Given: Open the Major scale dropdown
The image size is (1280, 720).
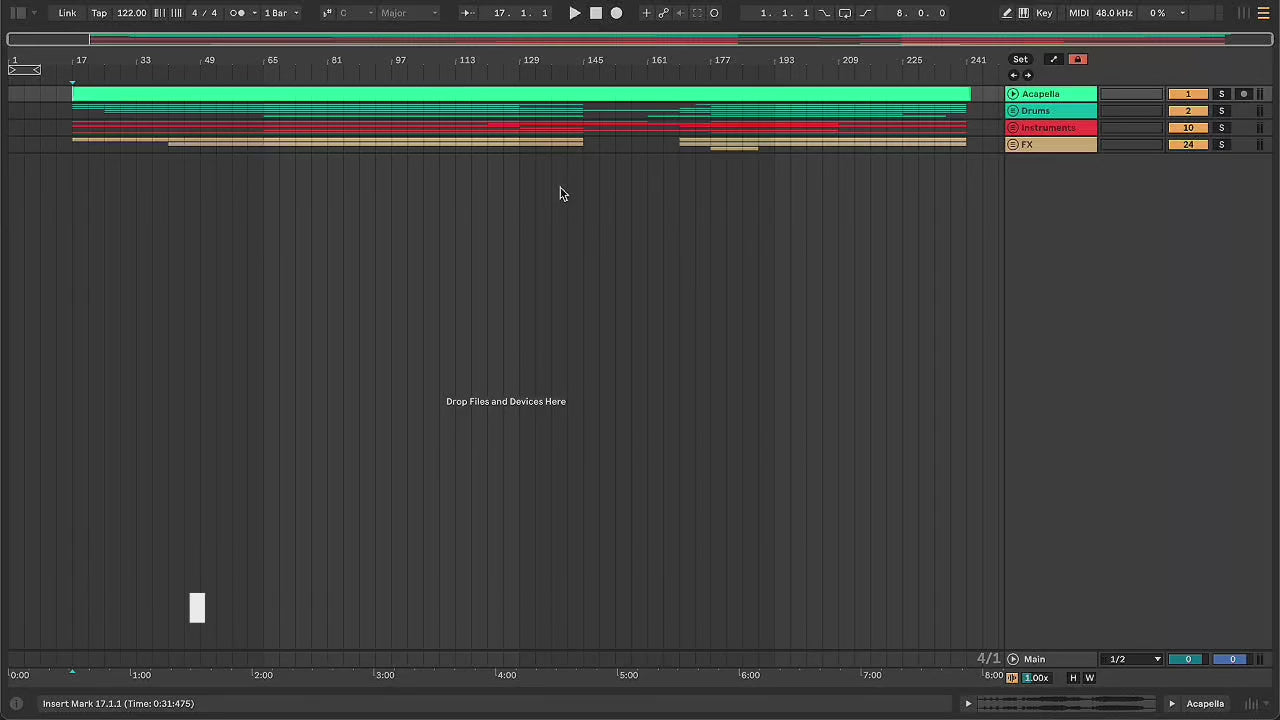Looking at the screenshot, I should point(409,13).
